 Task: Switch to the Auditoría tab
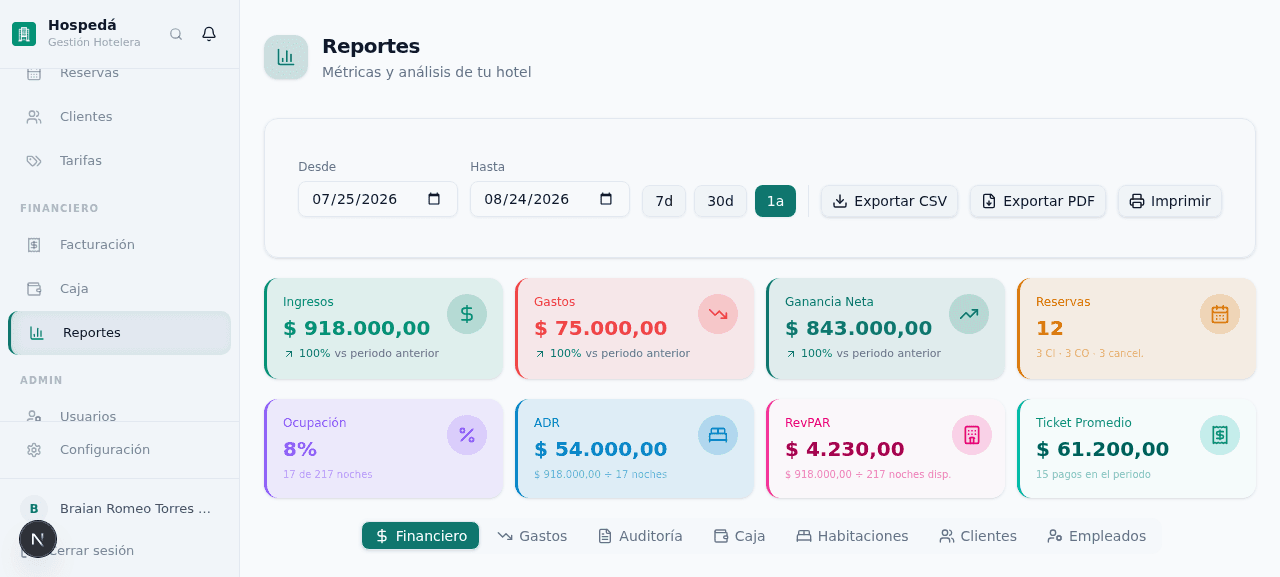point(640,536)
